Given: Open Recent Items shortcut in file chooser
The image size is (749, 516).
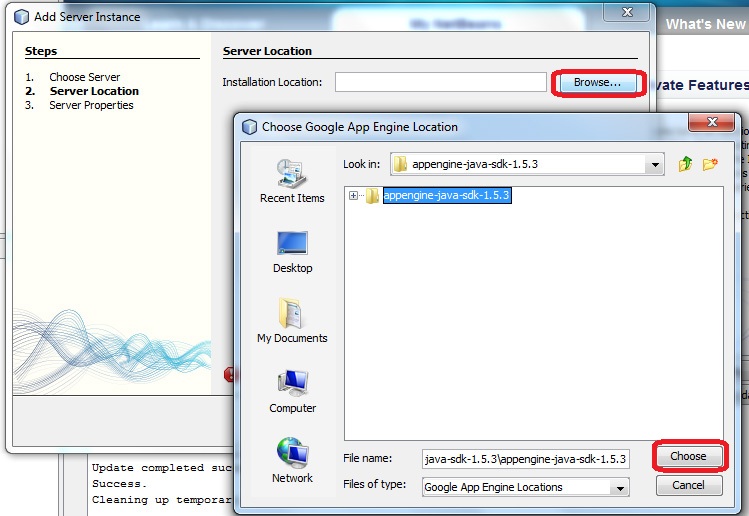Looking at the screenshot, I should [x=292, y=181].
